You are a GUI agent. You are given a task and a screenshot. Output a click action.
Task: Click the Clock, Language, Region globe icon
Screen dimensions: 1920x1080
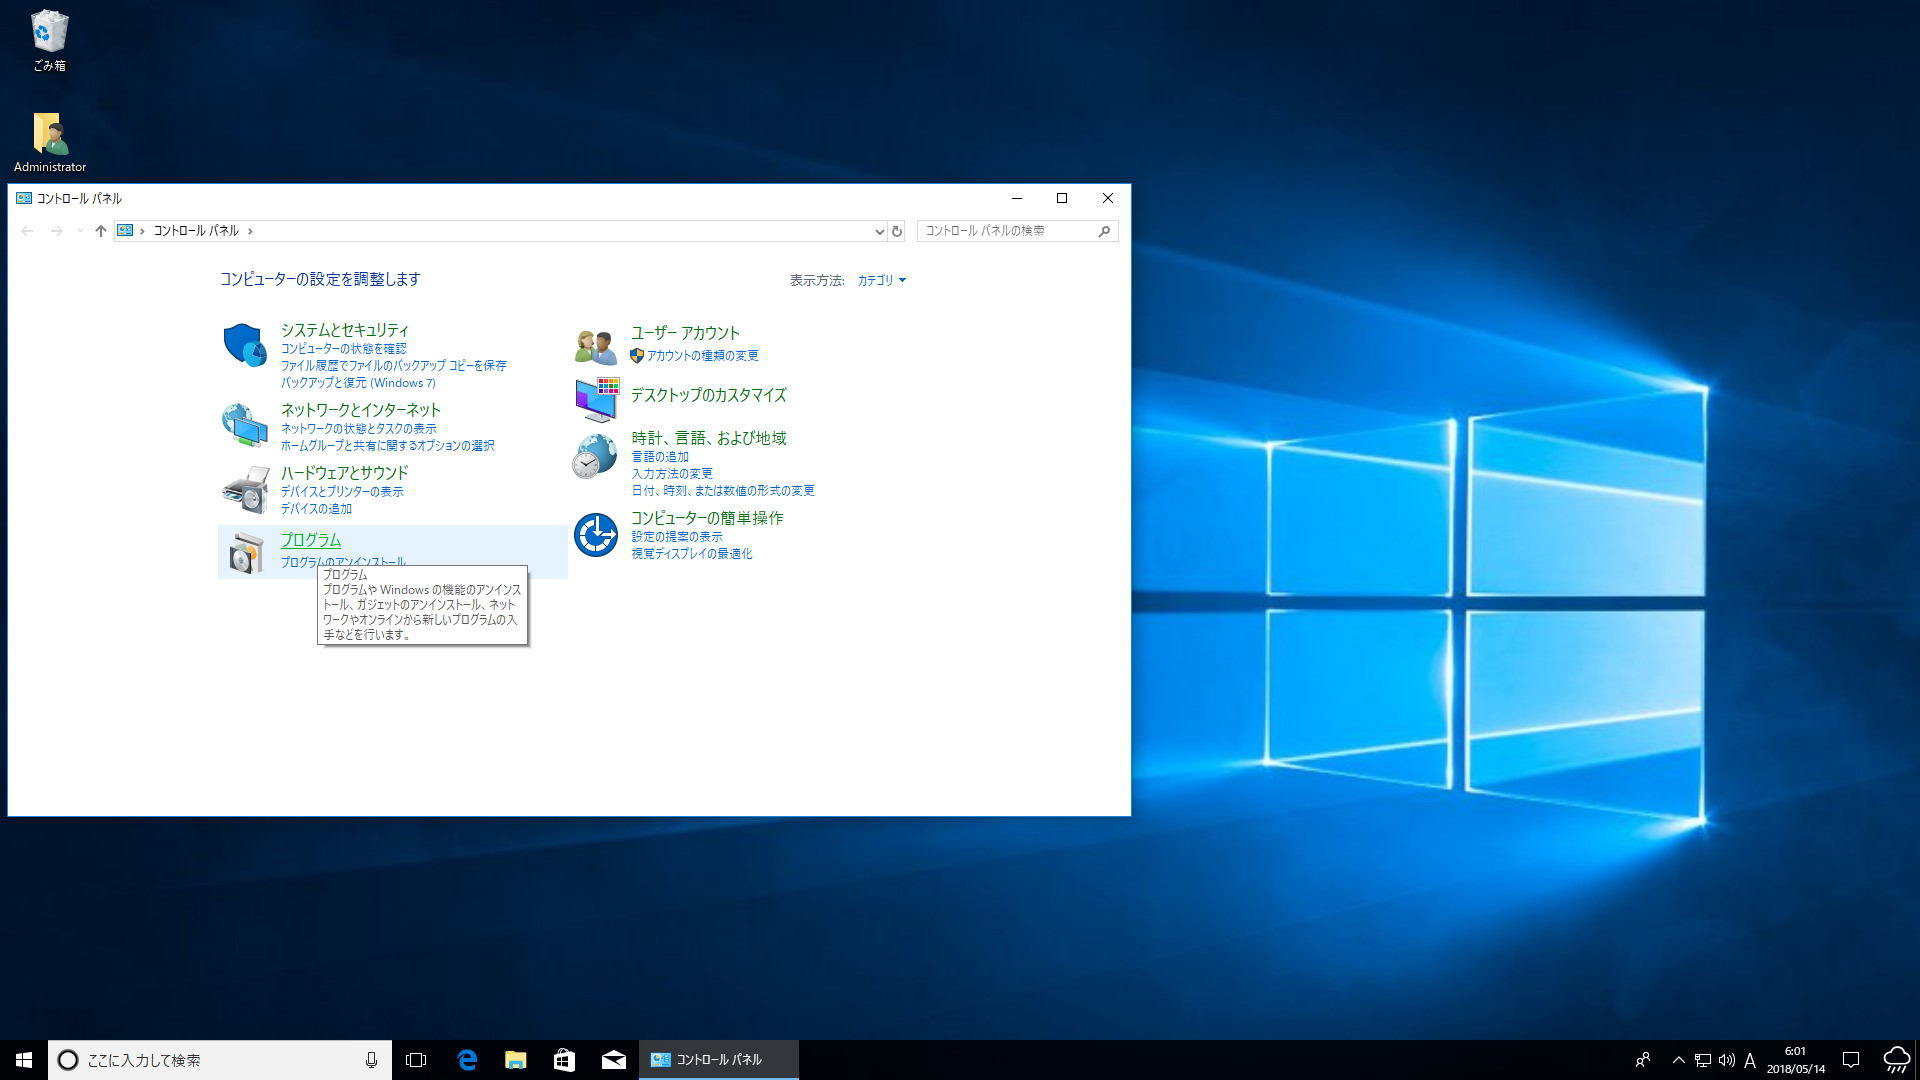595,456
